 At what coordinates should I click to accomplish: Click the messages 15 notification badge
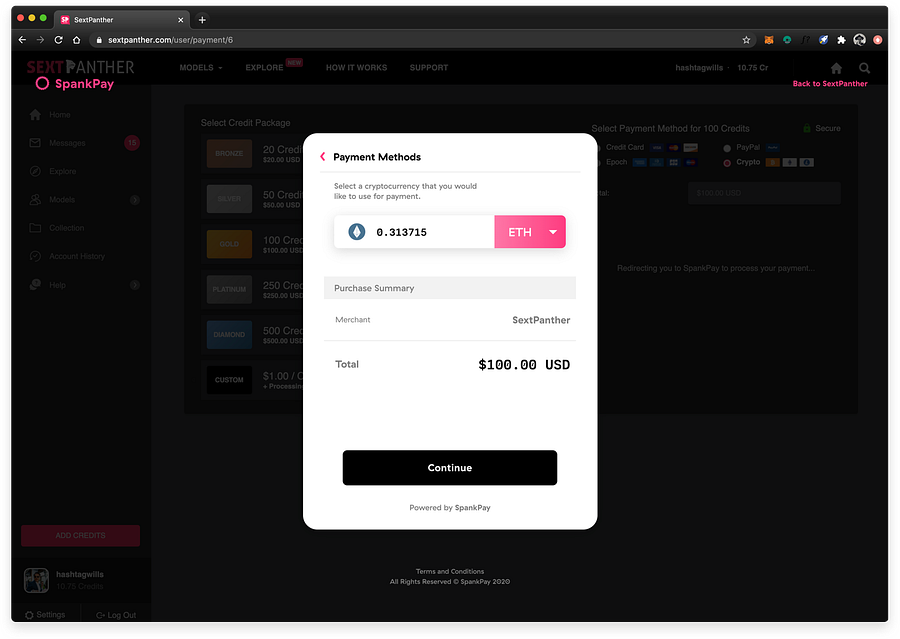[132, 142]
